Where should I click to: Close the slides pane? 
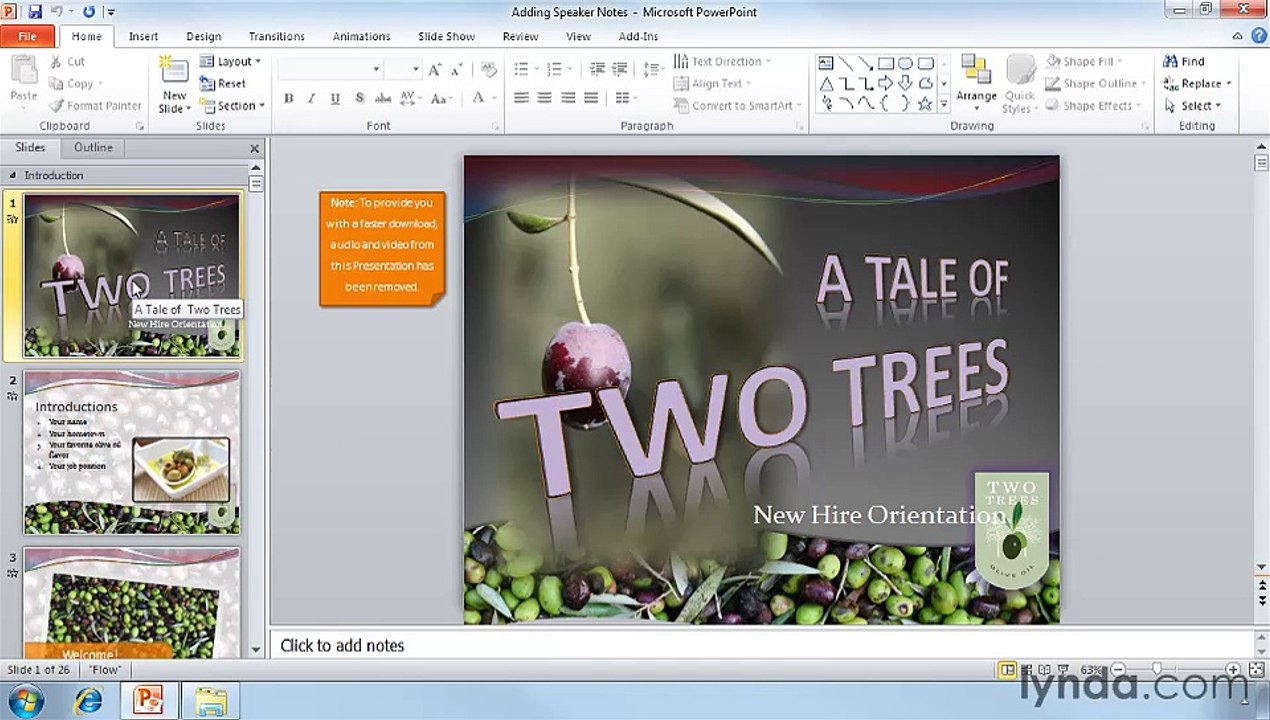click(x=254, y=148)
